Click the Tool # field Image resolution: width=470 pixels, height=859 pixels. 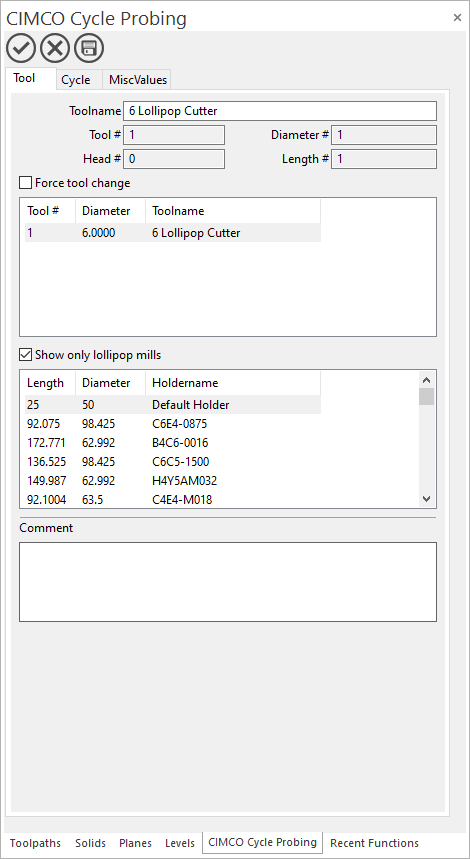coord(174,135)
